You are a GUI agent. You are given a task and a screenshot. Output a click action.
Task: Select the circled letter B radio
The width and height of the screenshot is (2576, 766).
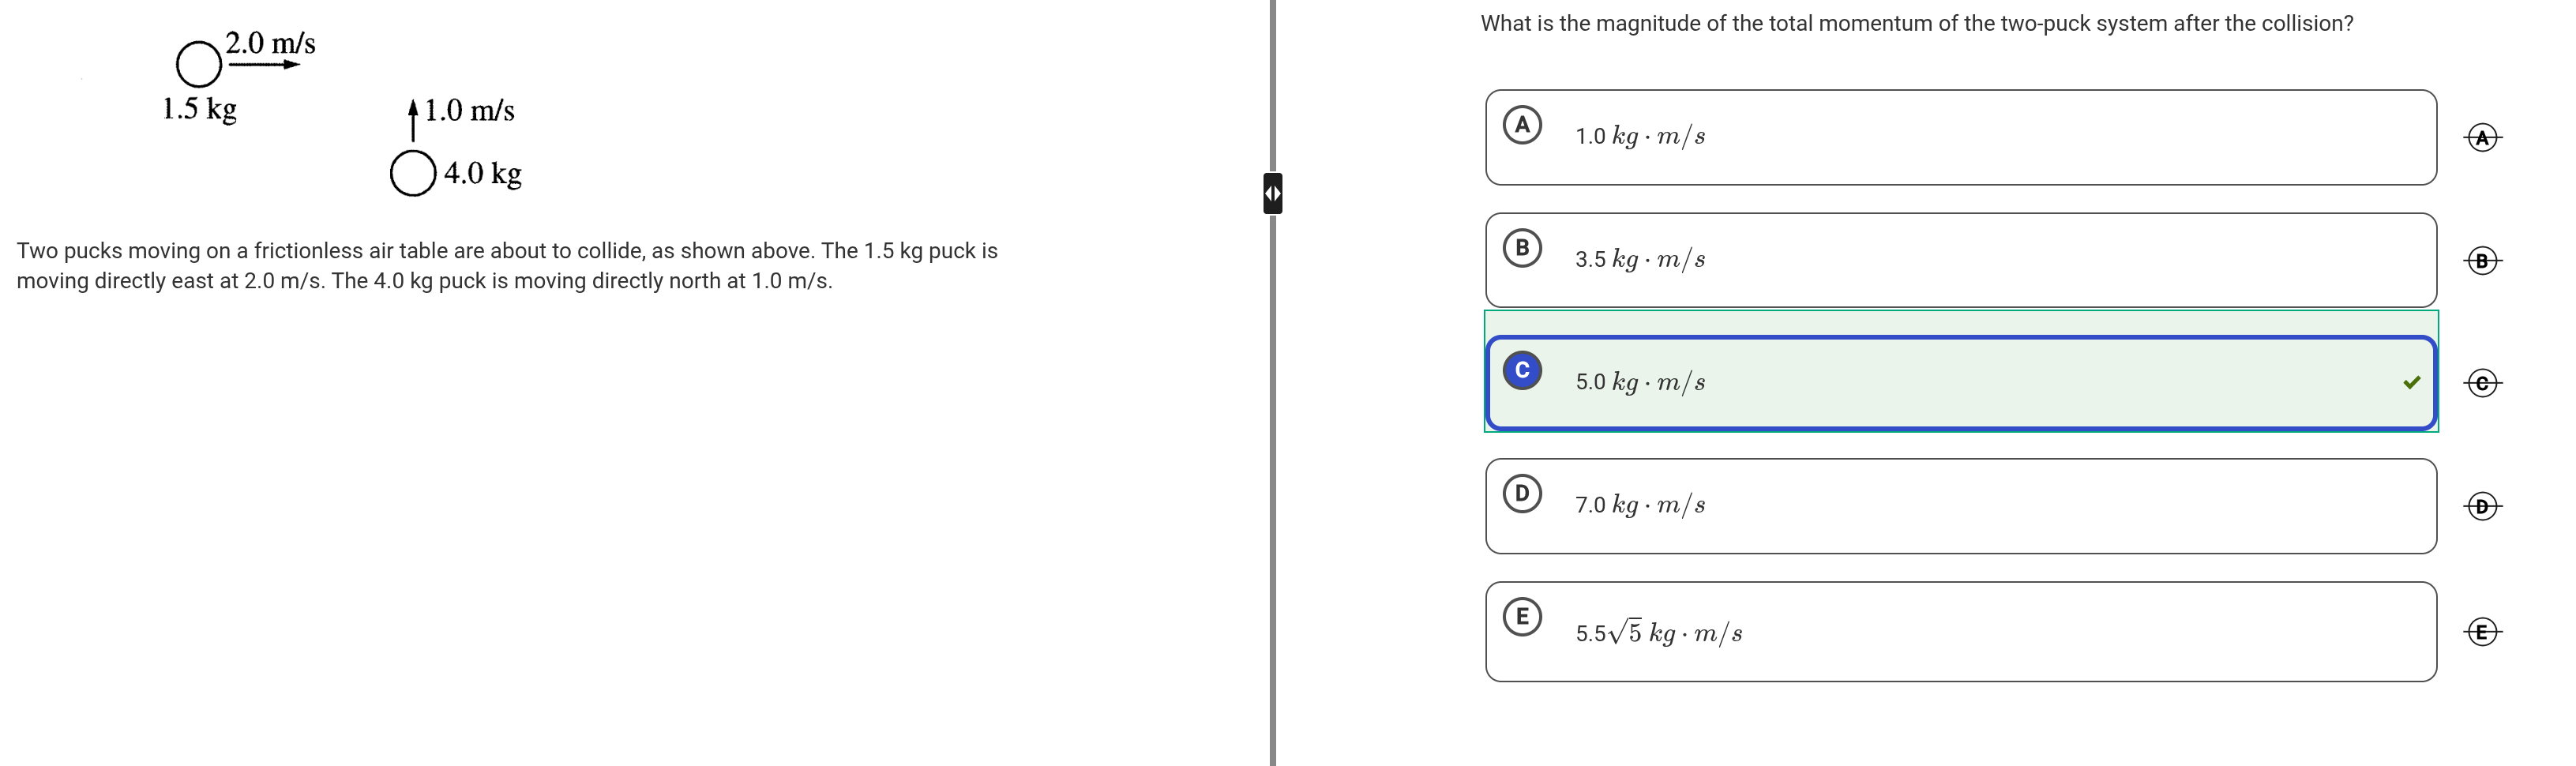pyautogui.click(x=1522, y=248)
